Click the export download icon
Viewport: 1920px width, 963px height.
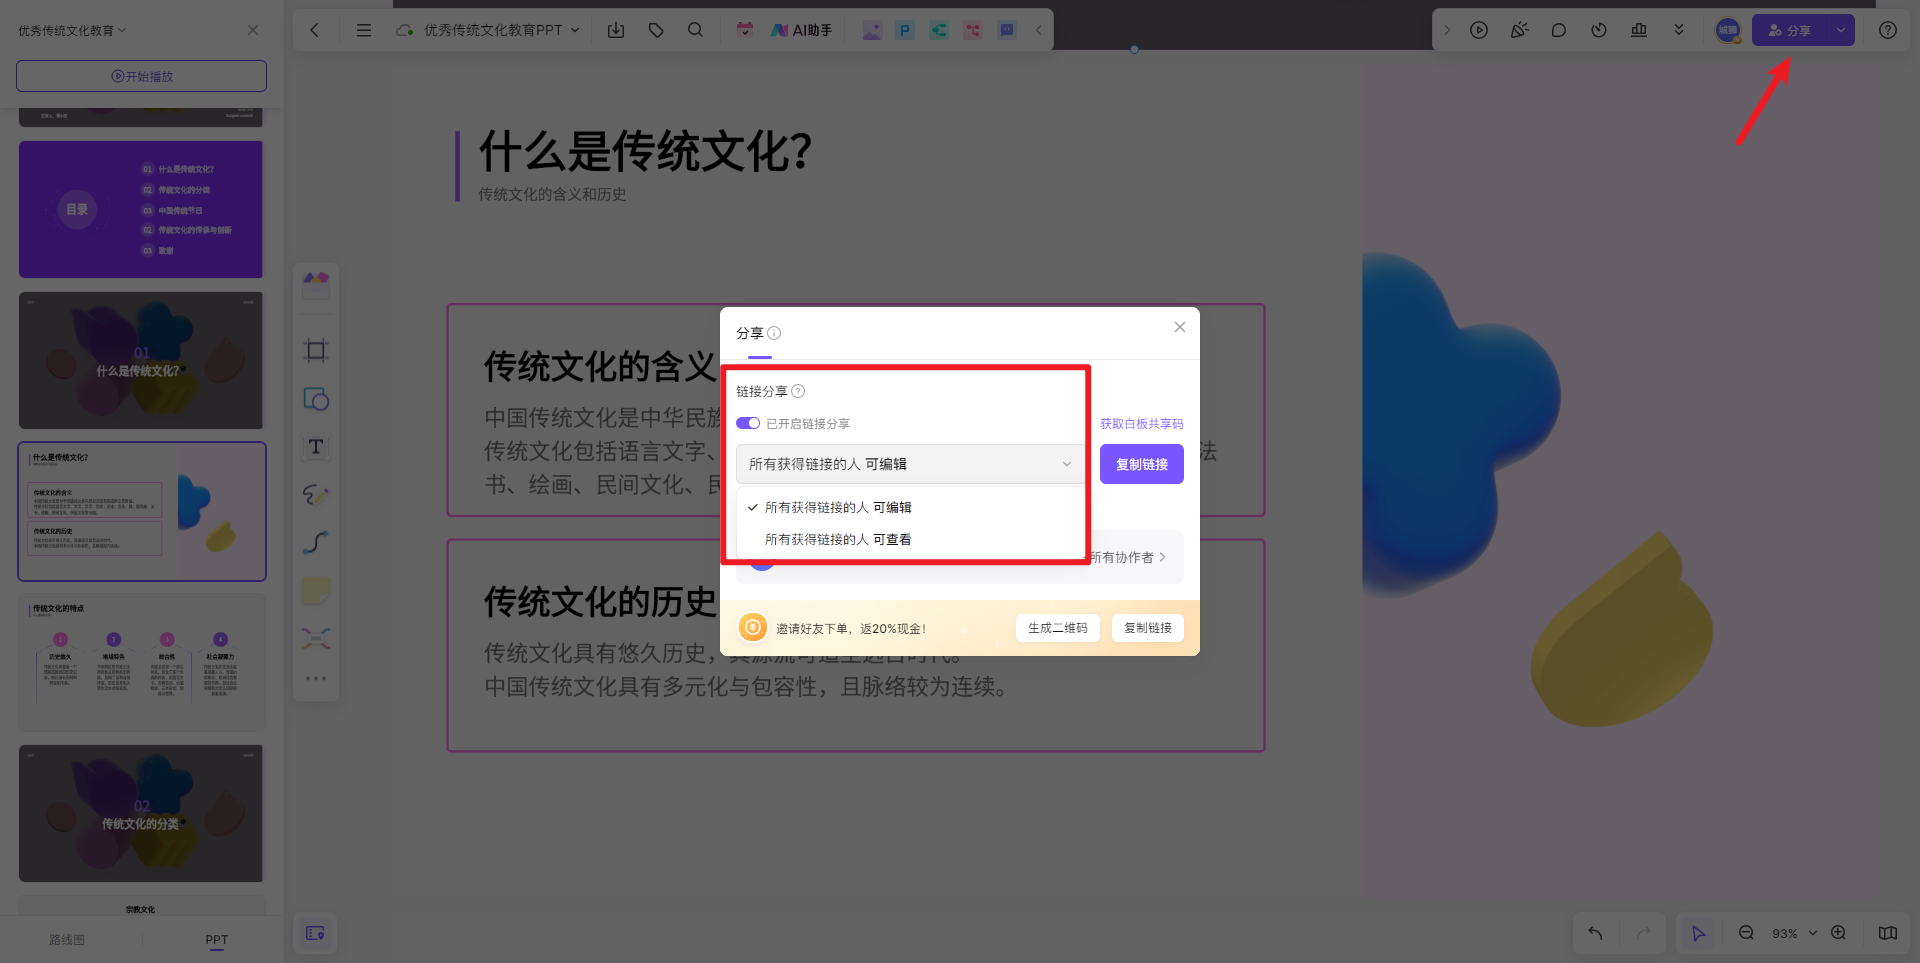tap(616, 30)
